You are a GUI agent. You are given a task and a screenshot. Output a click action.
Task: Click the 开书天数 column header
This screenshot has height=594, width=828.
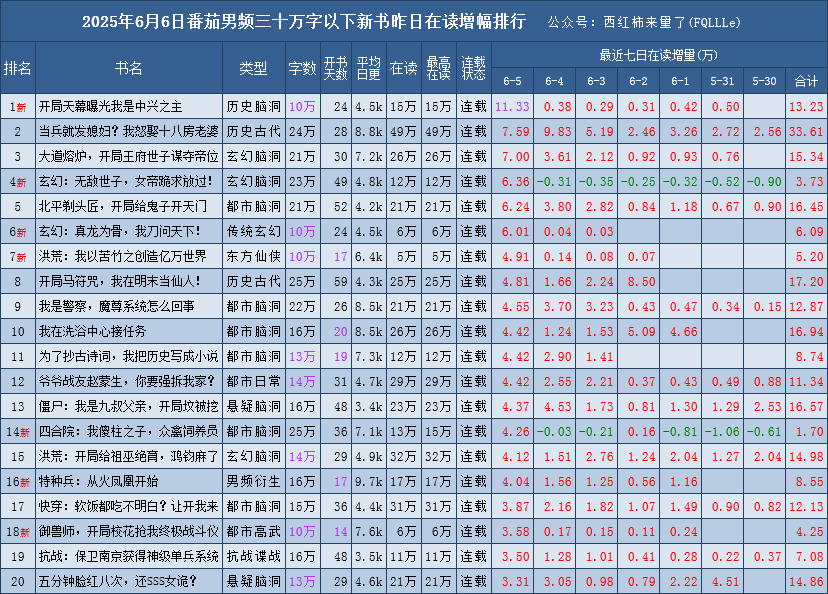336,68
